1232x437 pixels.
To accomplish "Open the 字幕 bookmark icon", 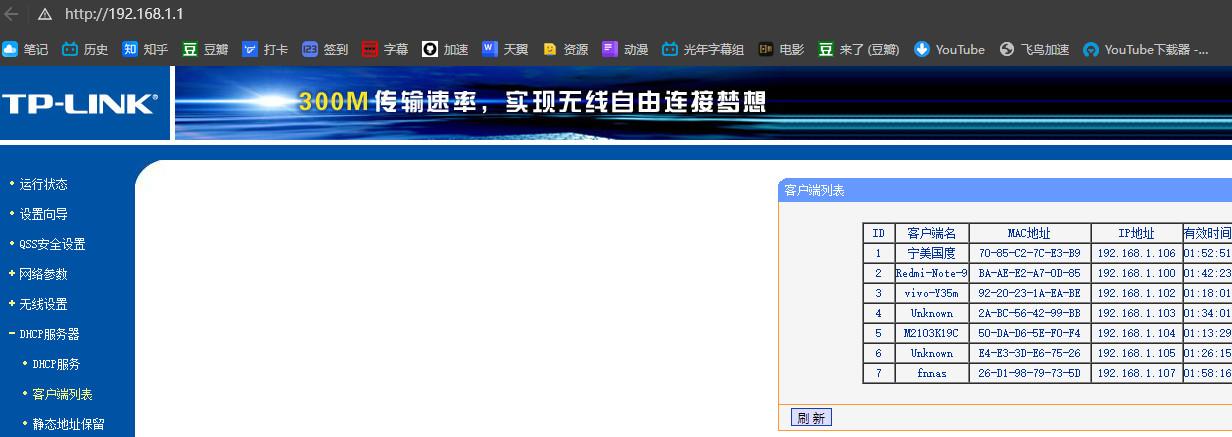I will (x=370, y=49).
